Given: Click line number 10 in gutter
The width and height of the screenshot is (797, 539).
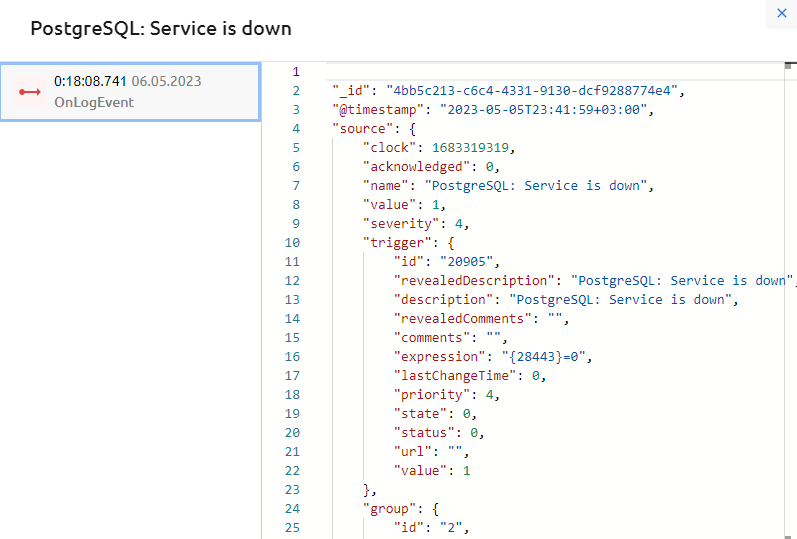Looking at the screenshot, I should pos(292,243).
